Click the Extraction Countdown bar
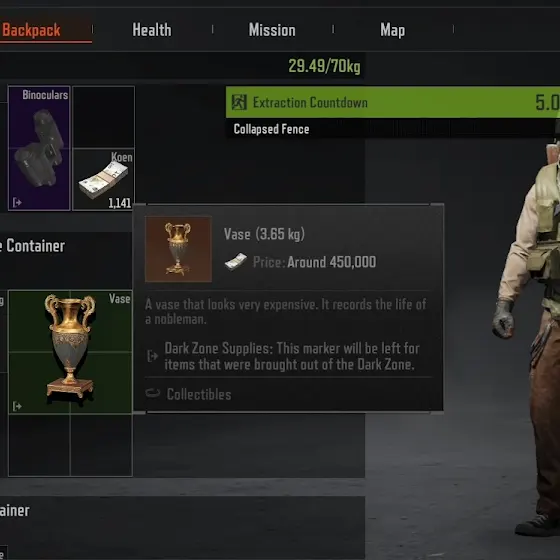The width and height of the screenshot is (560, 560). point(393,102)
